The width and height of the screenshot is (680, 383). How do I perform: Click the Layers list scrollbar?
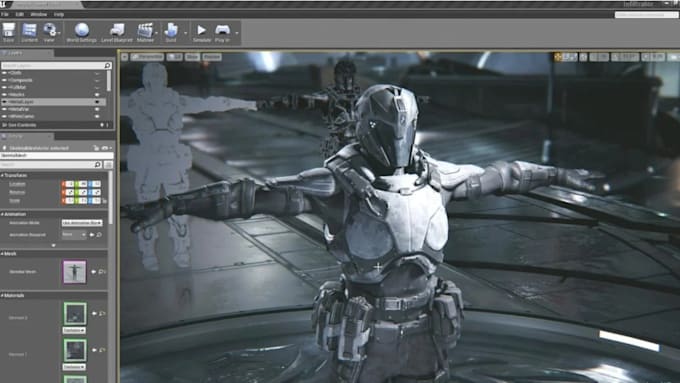pos(108,81)
